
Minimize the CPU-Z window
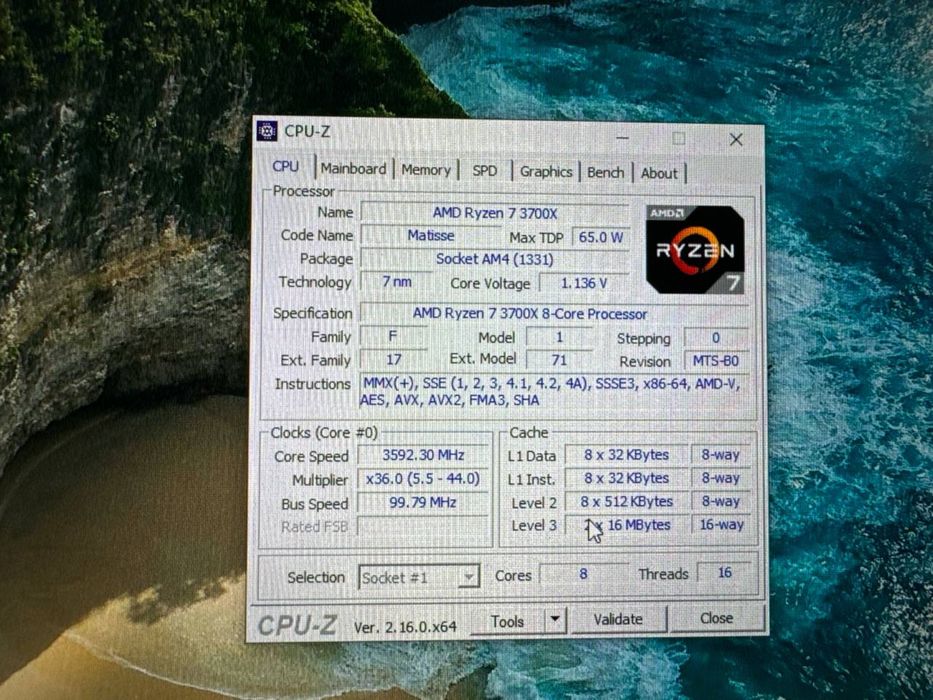[x=622, y=138]
